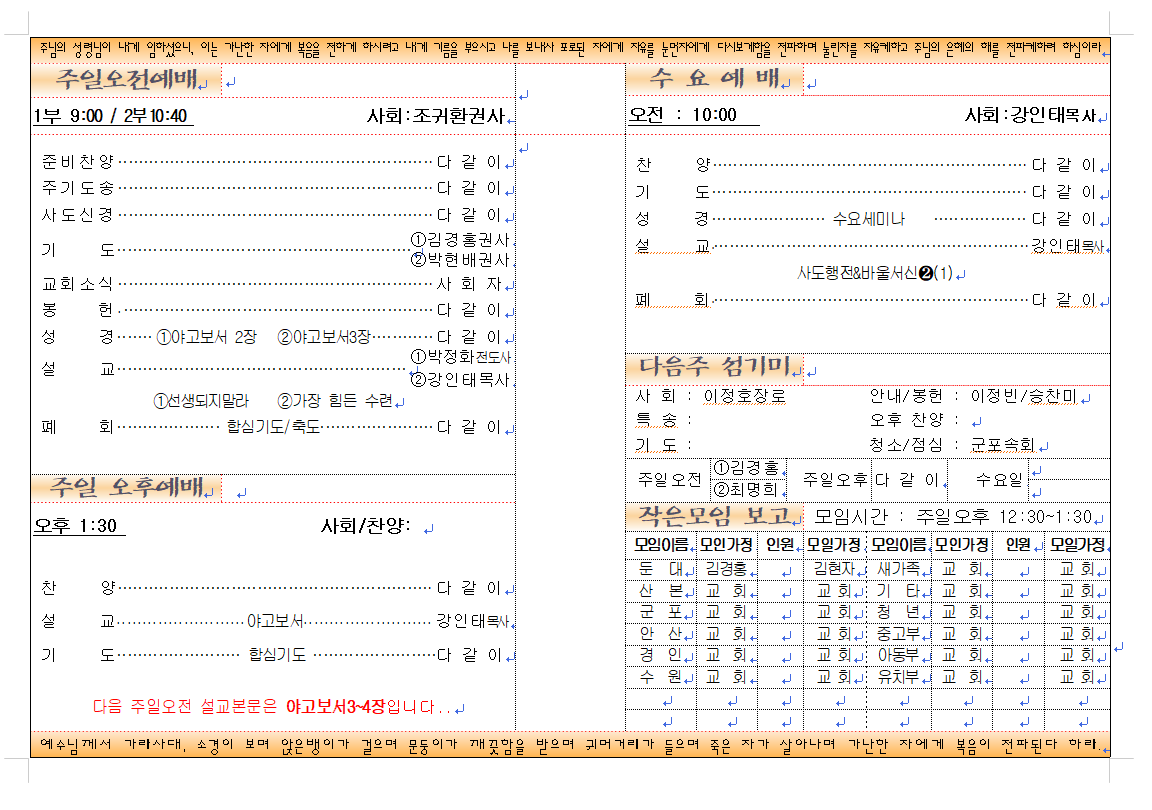Click the name '②강인태목사'

pyautogui.click(x=460, y=379)
